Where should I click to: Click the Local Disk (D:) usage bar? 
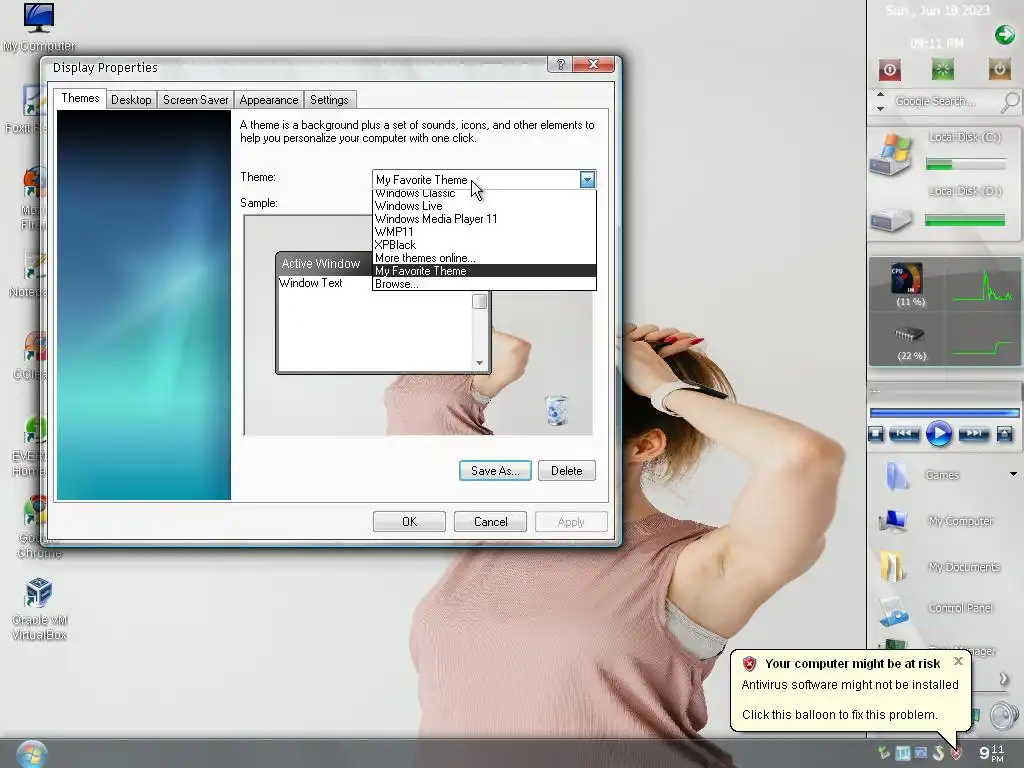(965, 221)
